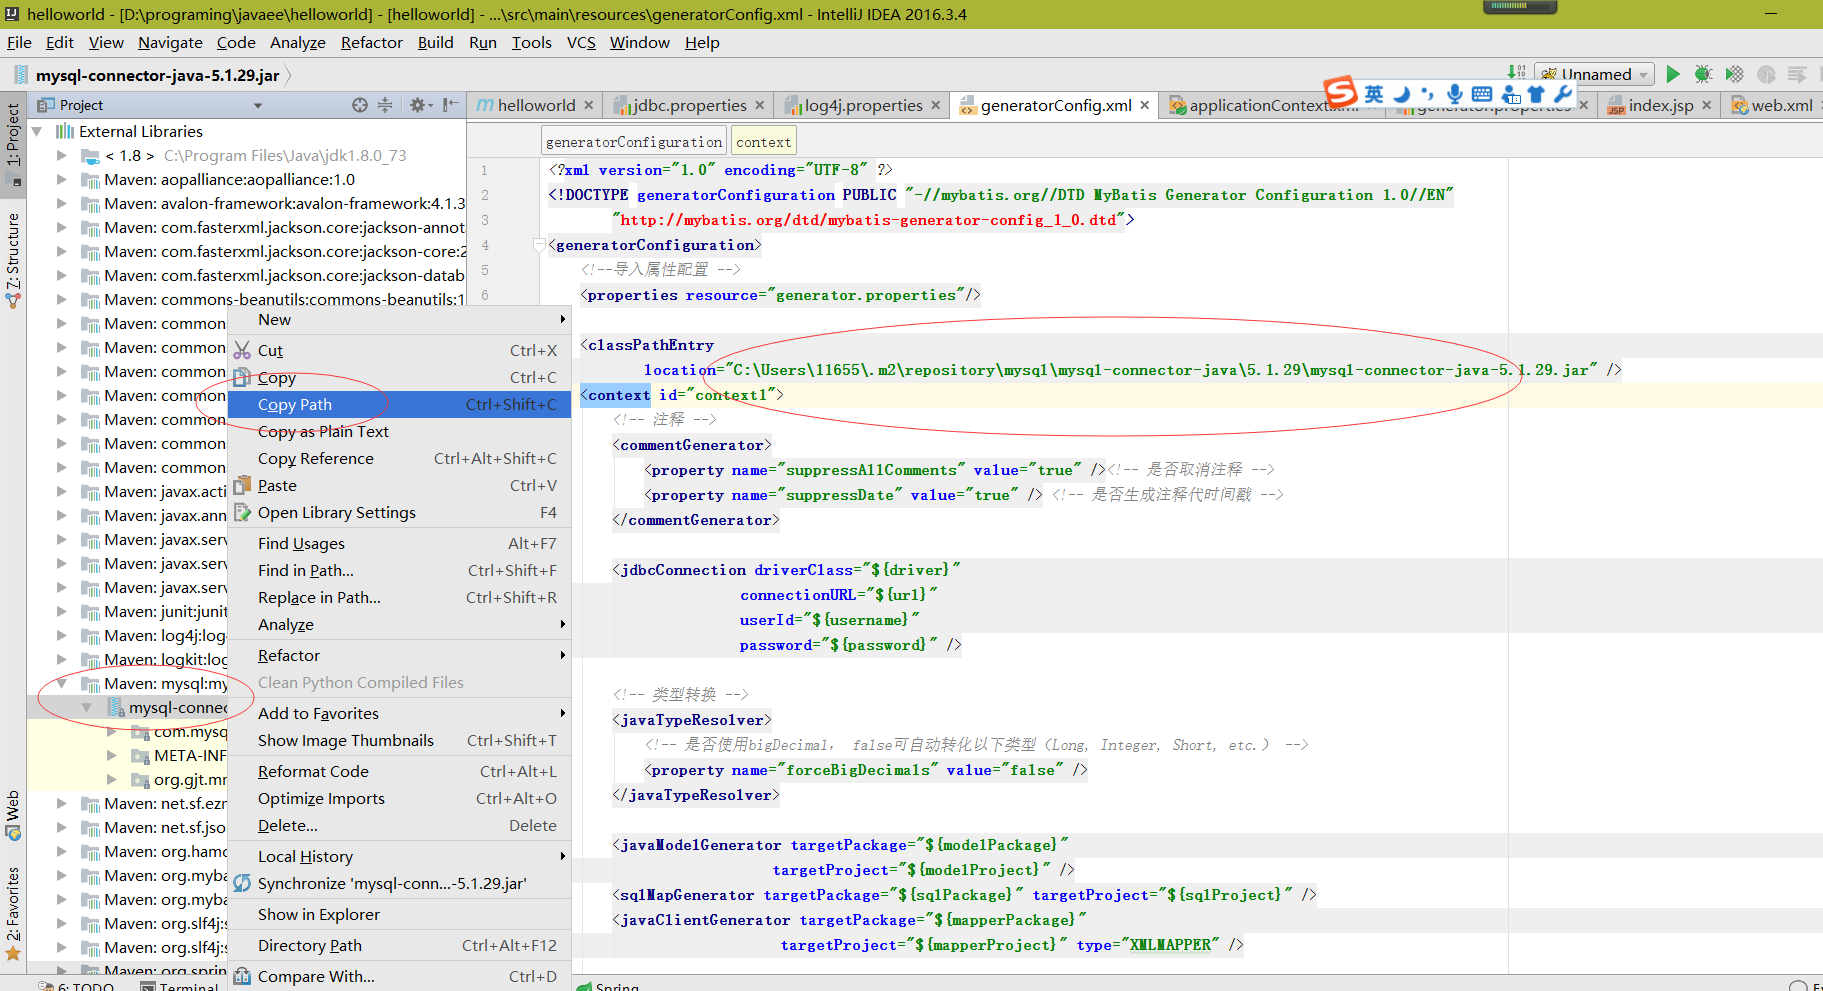This screenshot has height=991, width=1823.
Task: Open the Sogou soft keyboard icon
Action: point(1482,94)
